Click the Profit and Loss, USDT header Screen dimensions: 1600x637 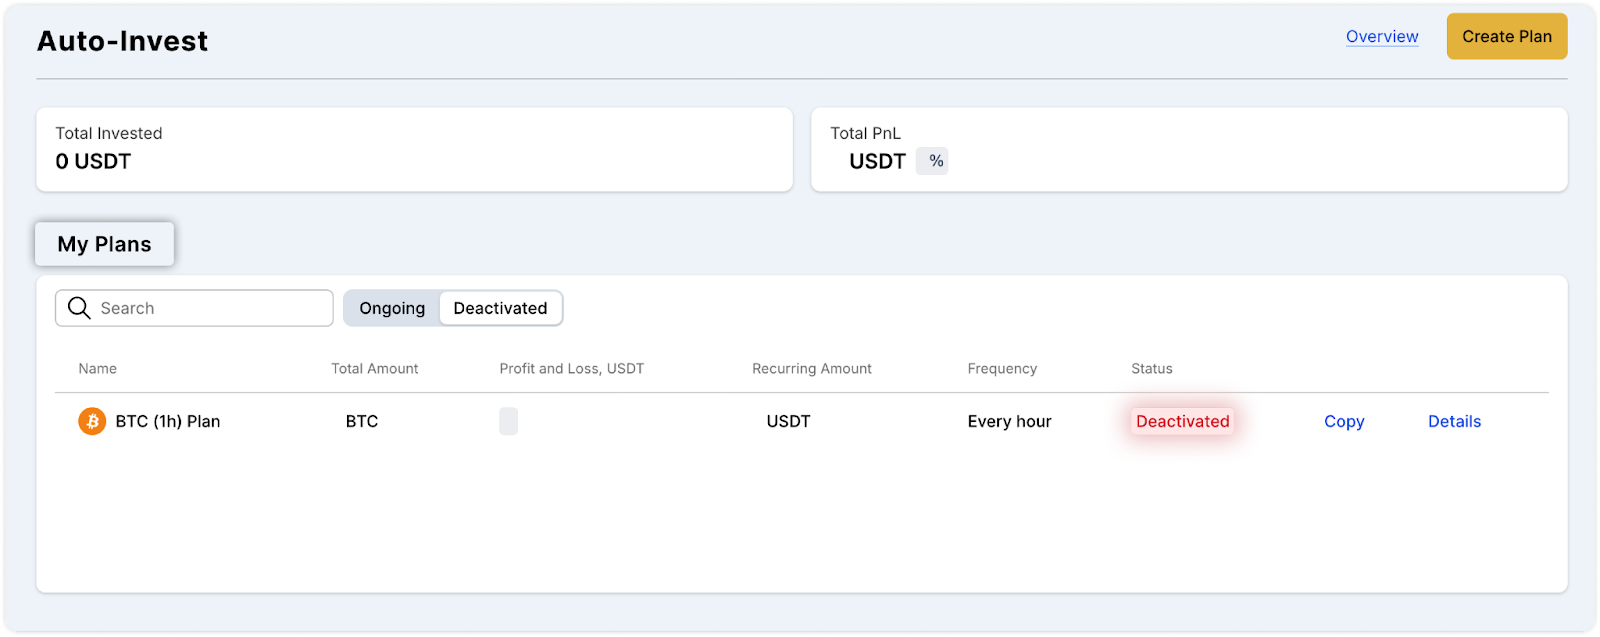pos(572,368)
